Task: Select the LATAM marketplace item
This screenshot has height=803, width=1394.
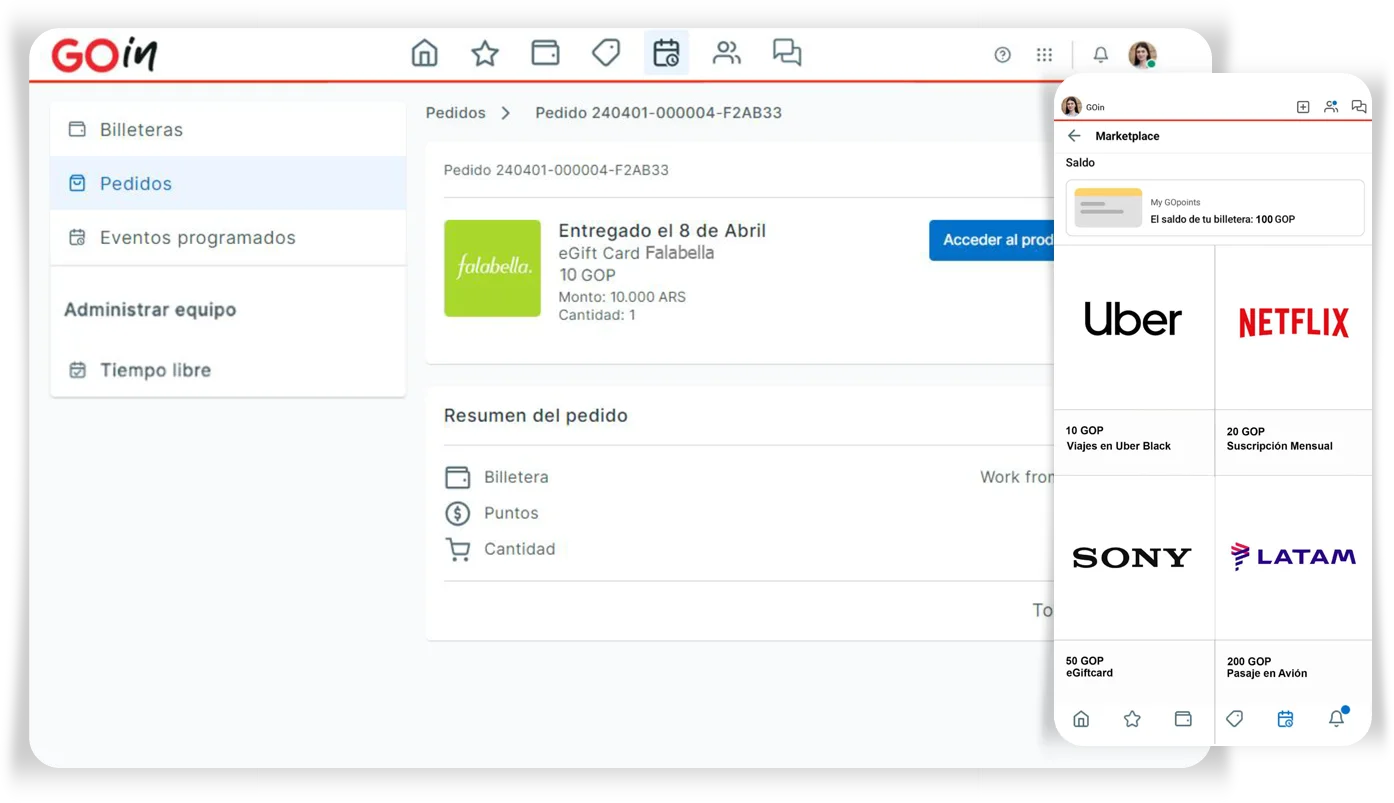Action: [x=1294, y=558]
